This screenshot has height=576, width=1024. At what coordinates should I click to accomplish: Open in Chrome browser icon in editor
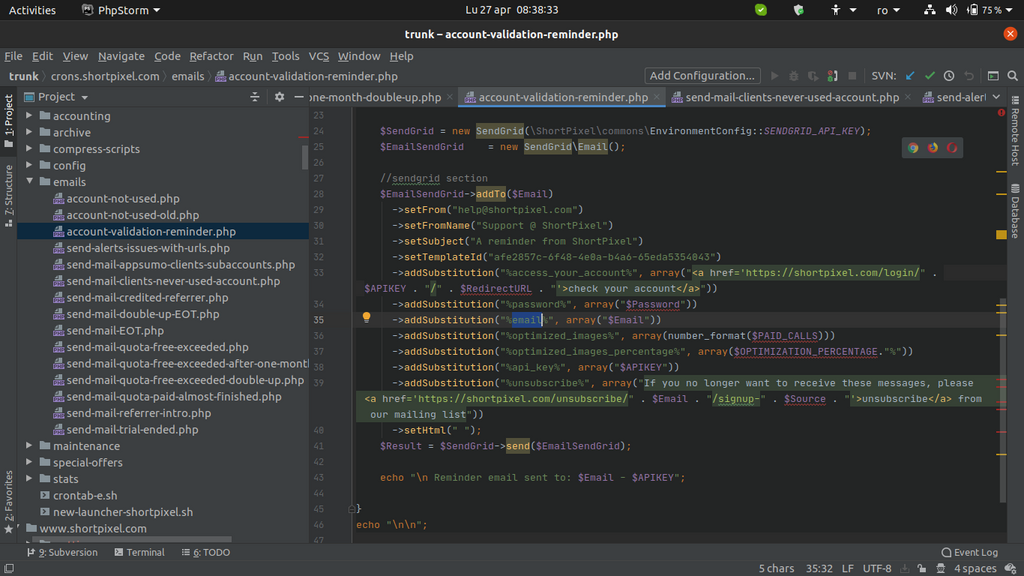pos(913,148)
